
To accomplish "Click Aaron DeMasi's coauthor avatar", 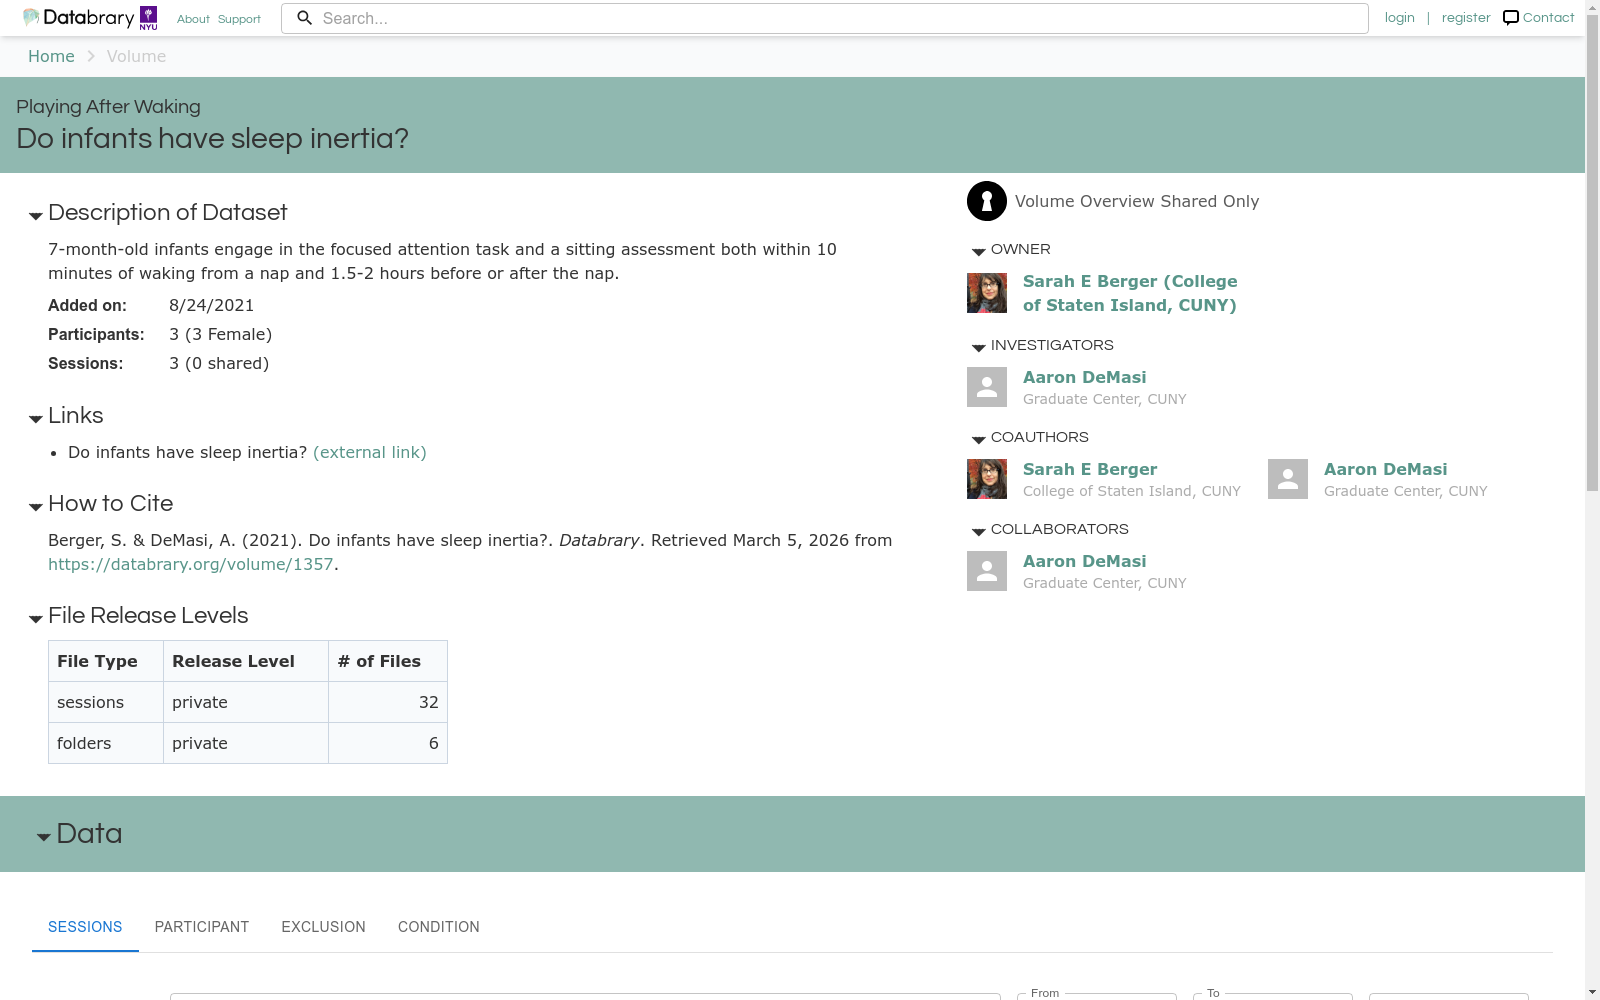I will pos(1288,479).
